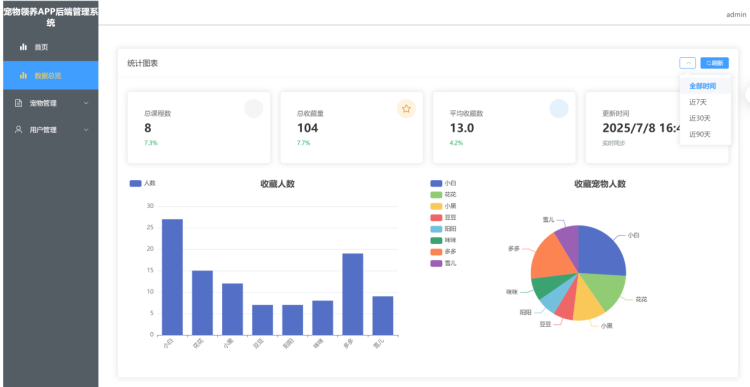This screenshot has height=387, width=750.
Task: Click the tallest 小白 bar in chart
Action: point(172,277)
